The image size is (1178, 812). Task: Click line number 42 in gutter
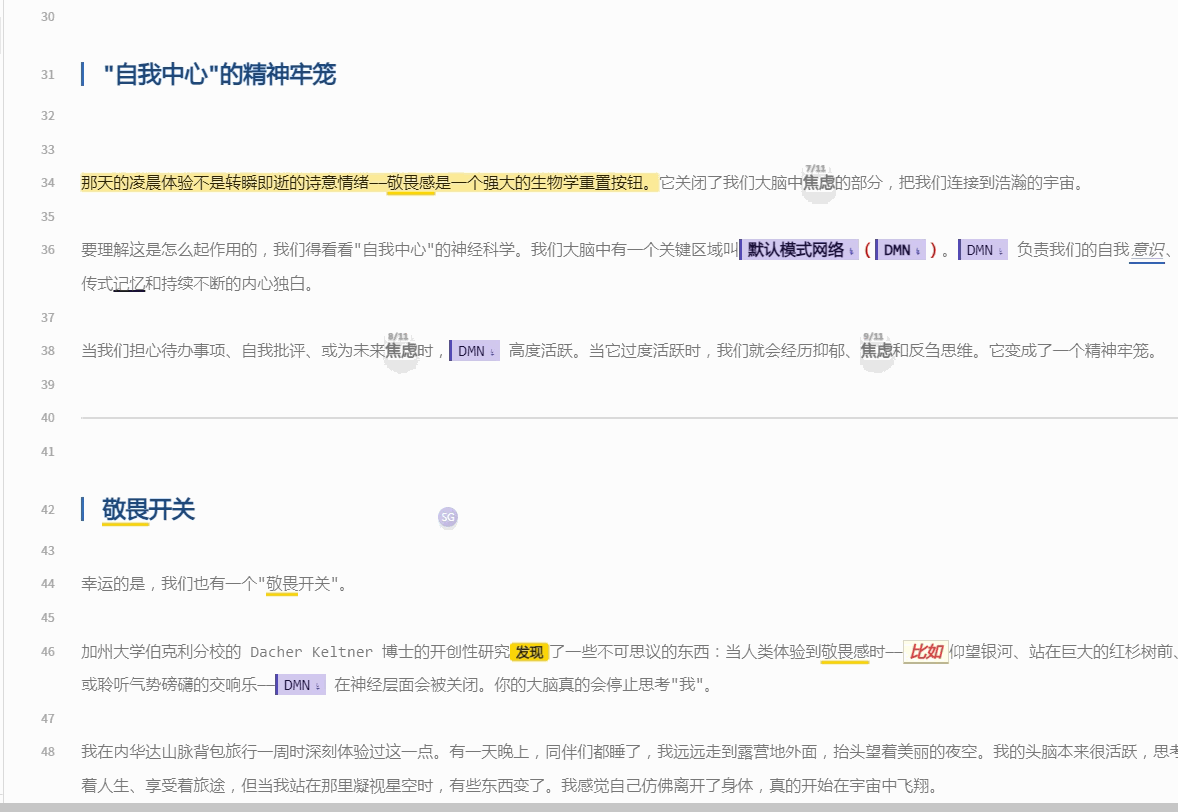[48, 509]
